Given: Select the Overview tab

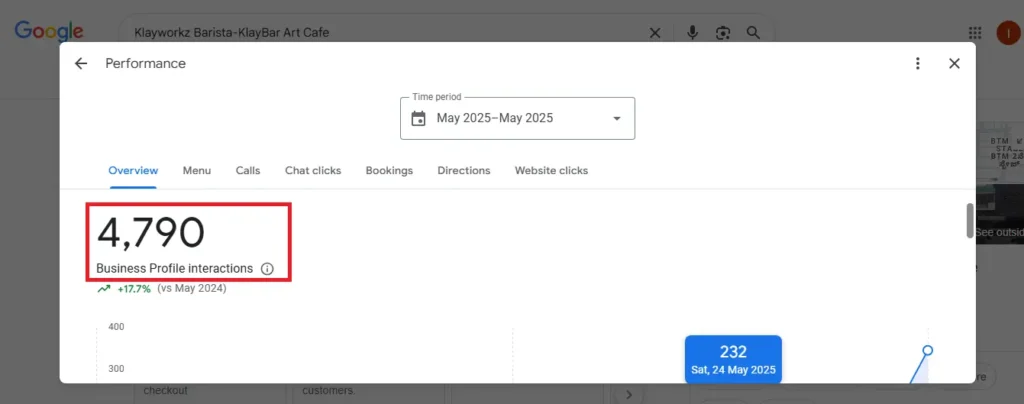Looking at the screenshot, I should [133, 170].
